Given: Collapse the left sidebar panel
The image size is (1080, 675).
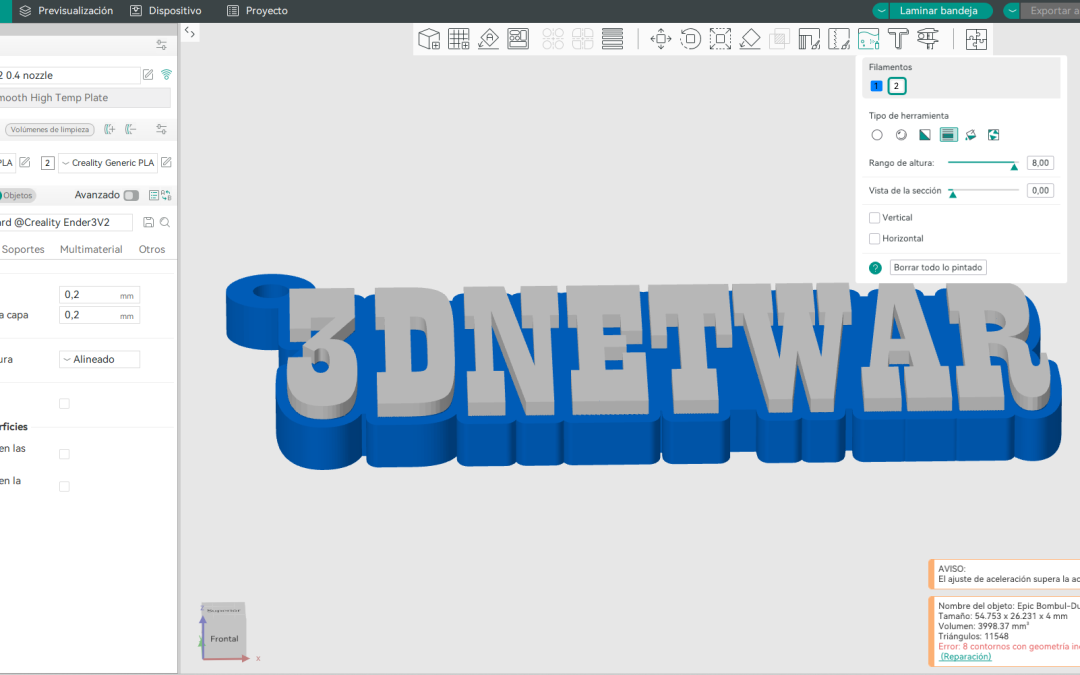Looking at the screenshot, I should (189, 32).
